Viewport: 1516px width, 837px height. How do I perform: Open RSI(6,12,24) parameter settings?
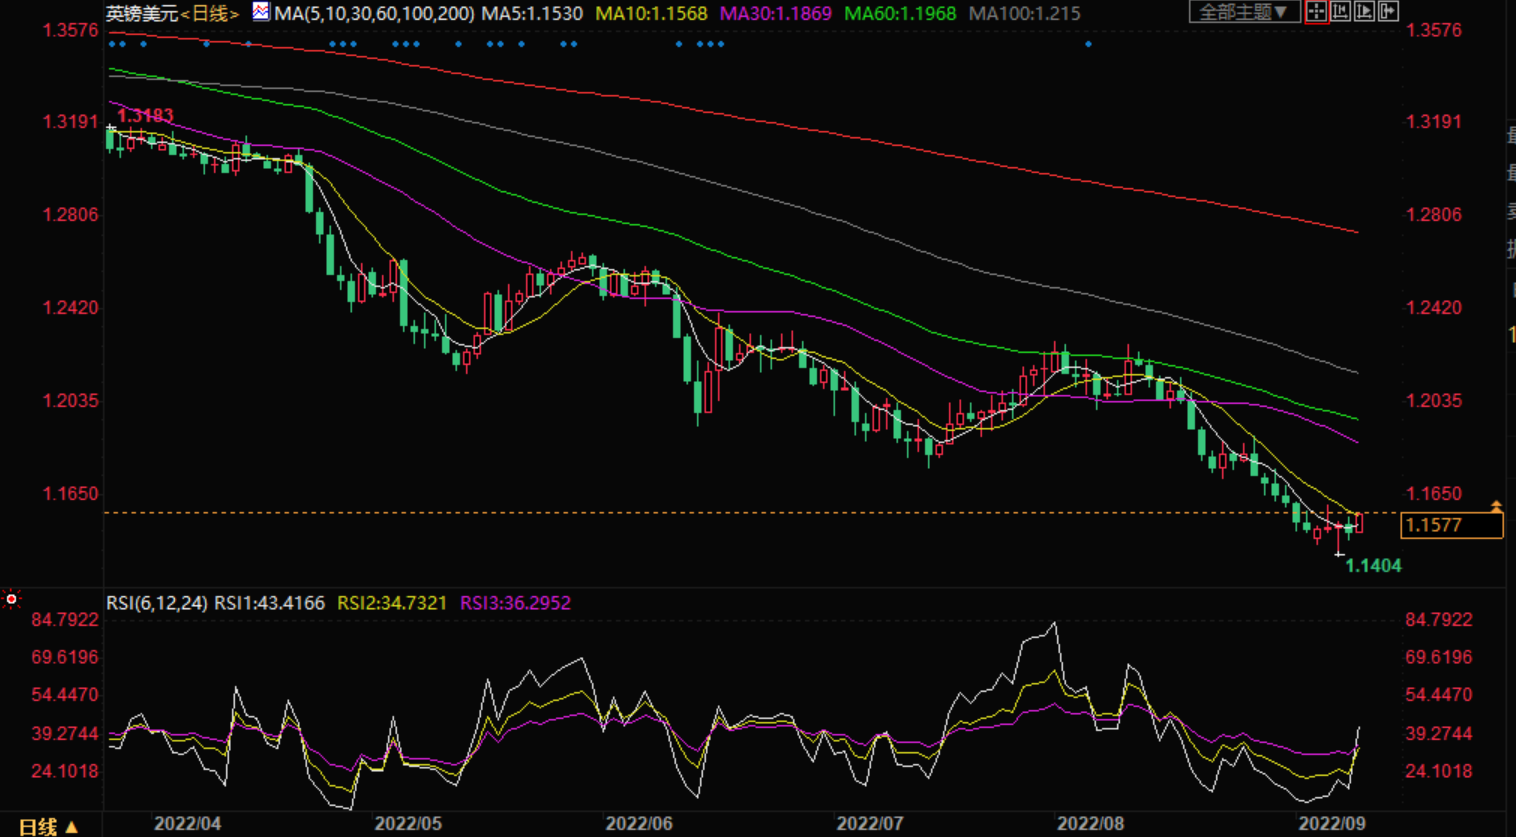coord(157,603)
